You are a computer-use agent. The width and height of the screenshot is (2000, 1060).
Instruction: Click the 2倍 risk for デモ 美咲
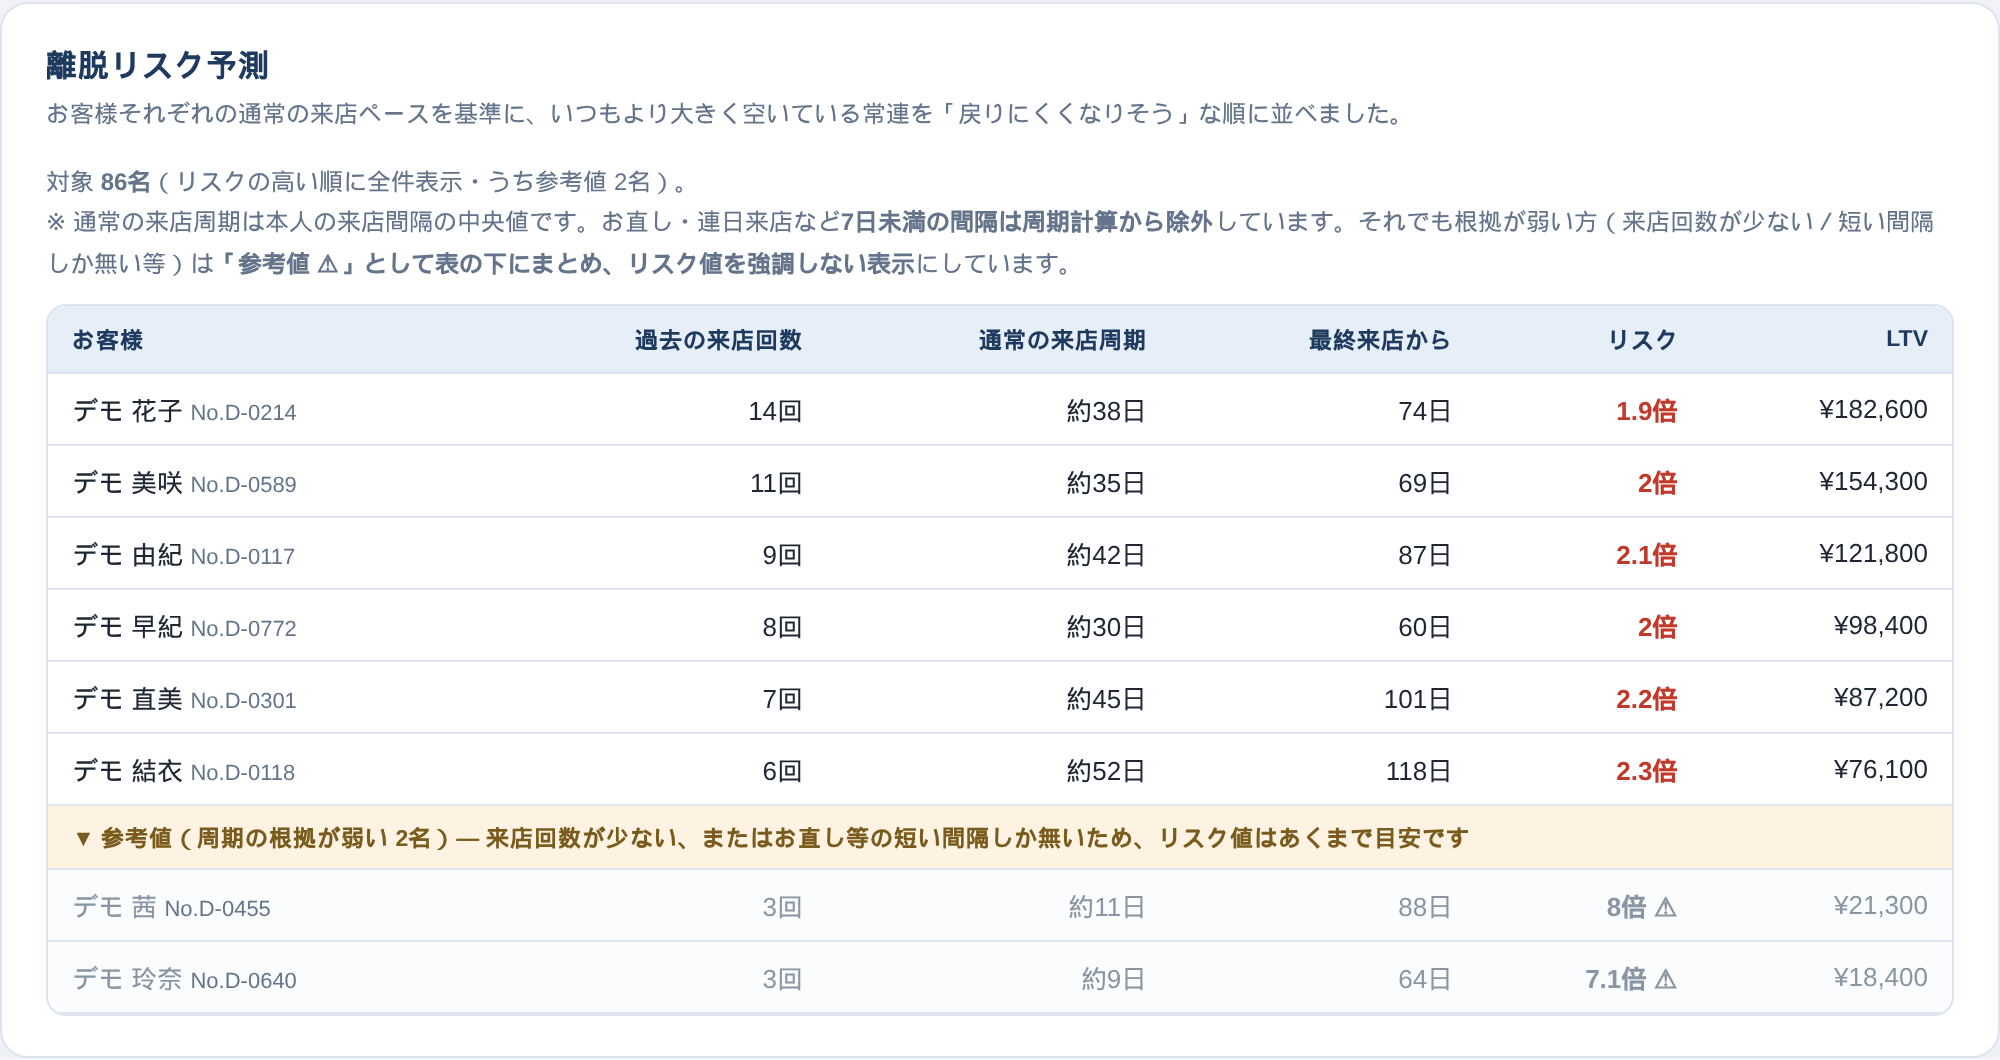point(1657,483)
